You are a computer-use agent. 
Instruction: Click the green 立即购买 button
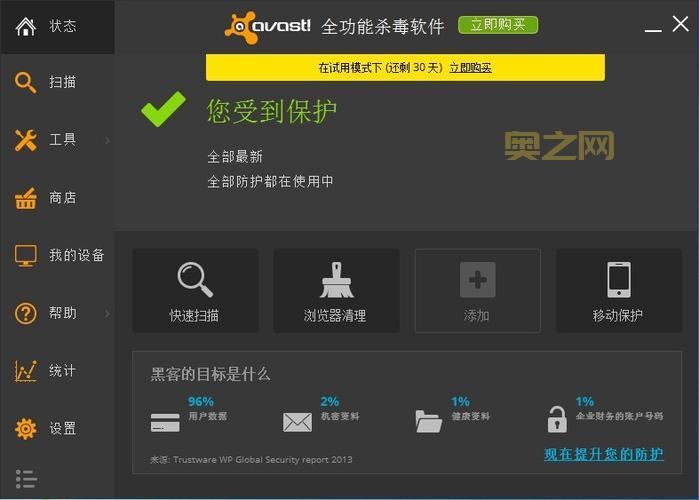point(498,25)
